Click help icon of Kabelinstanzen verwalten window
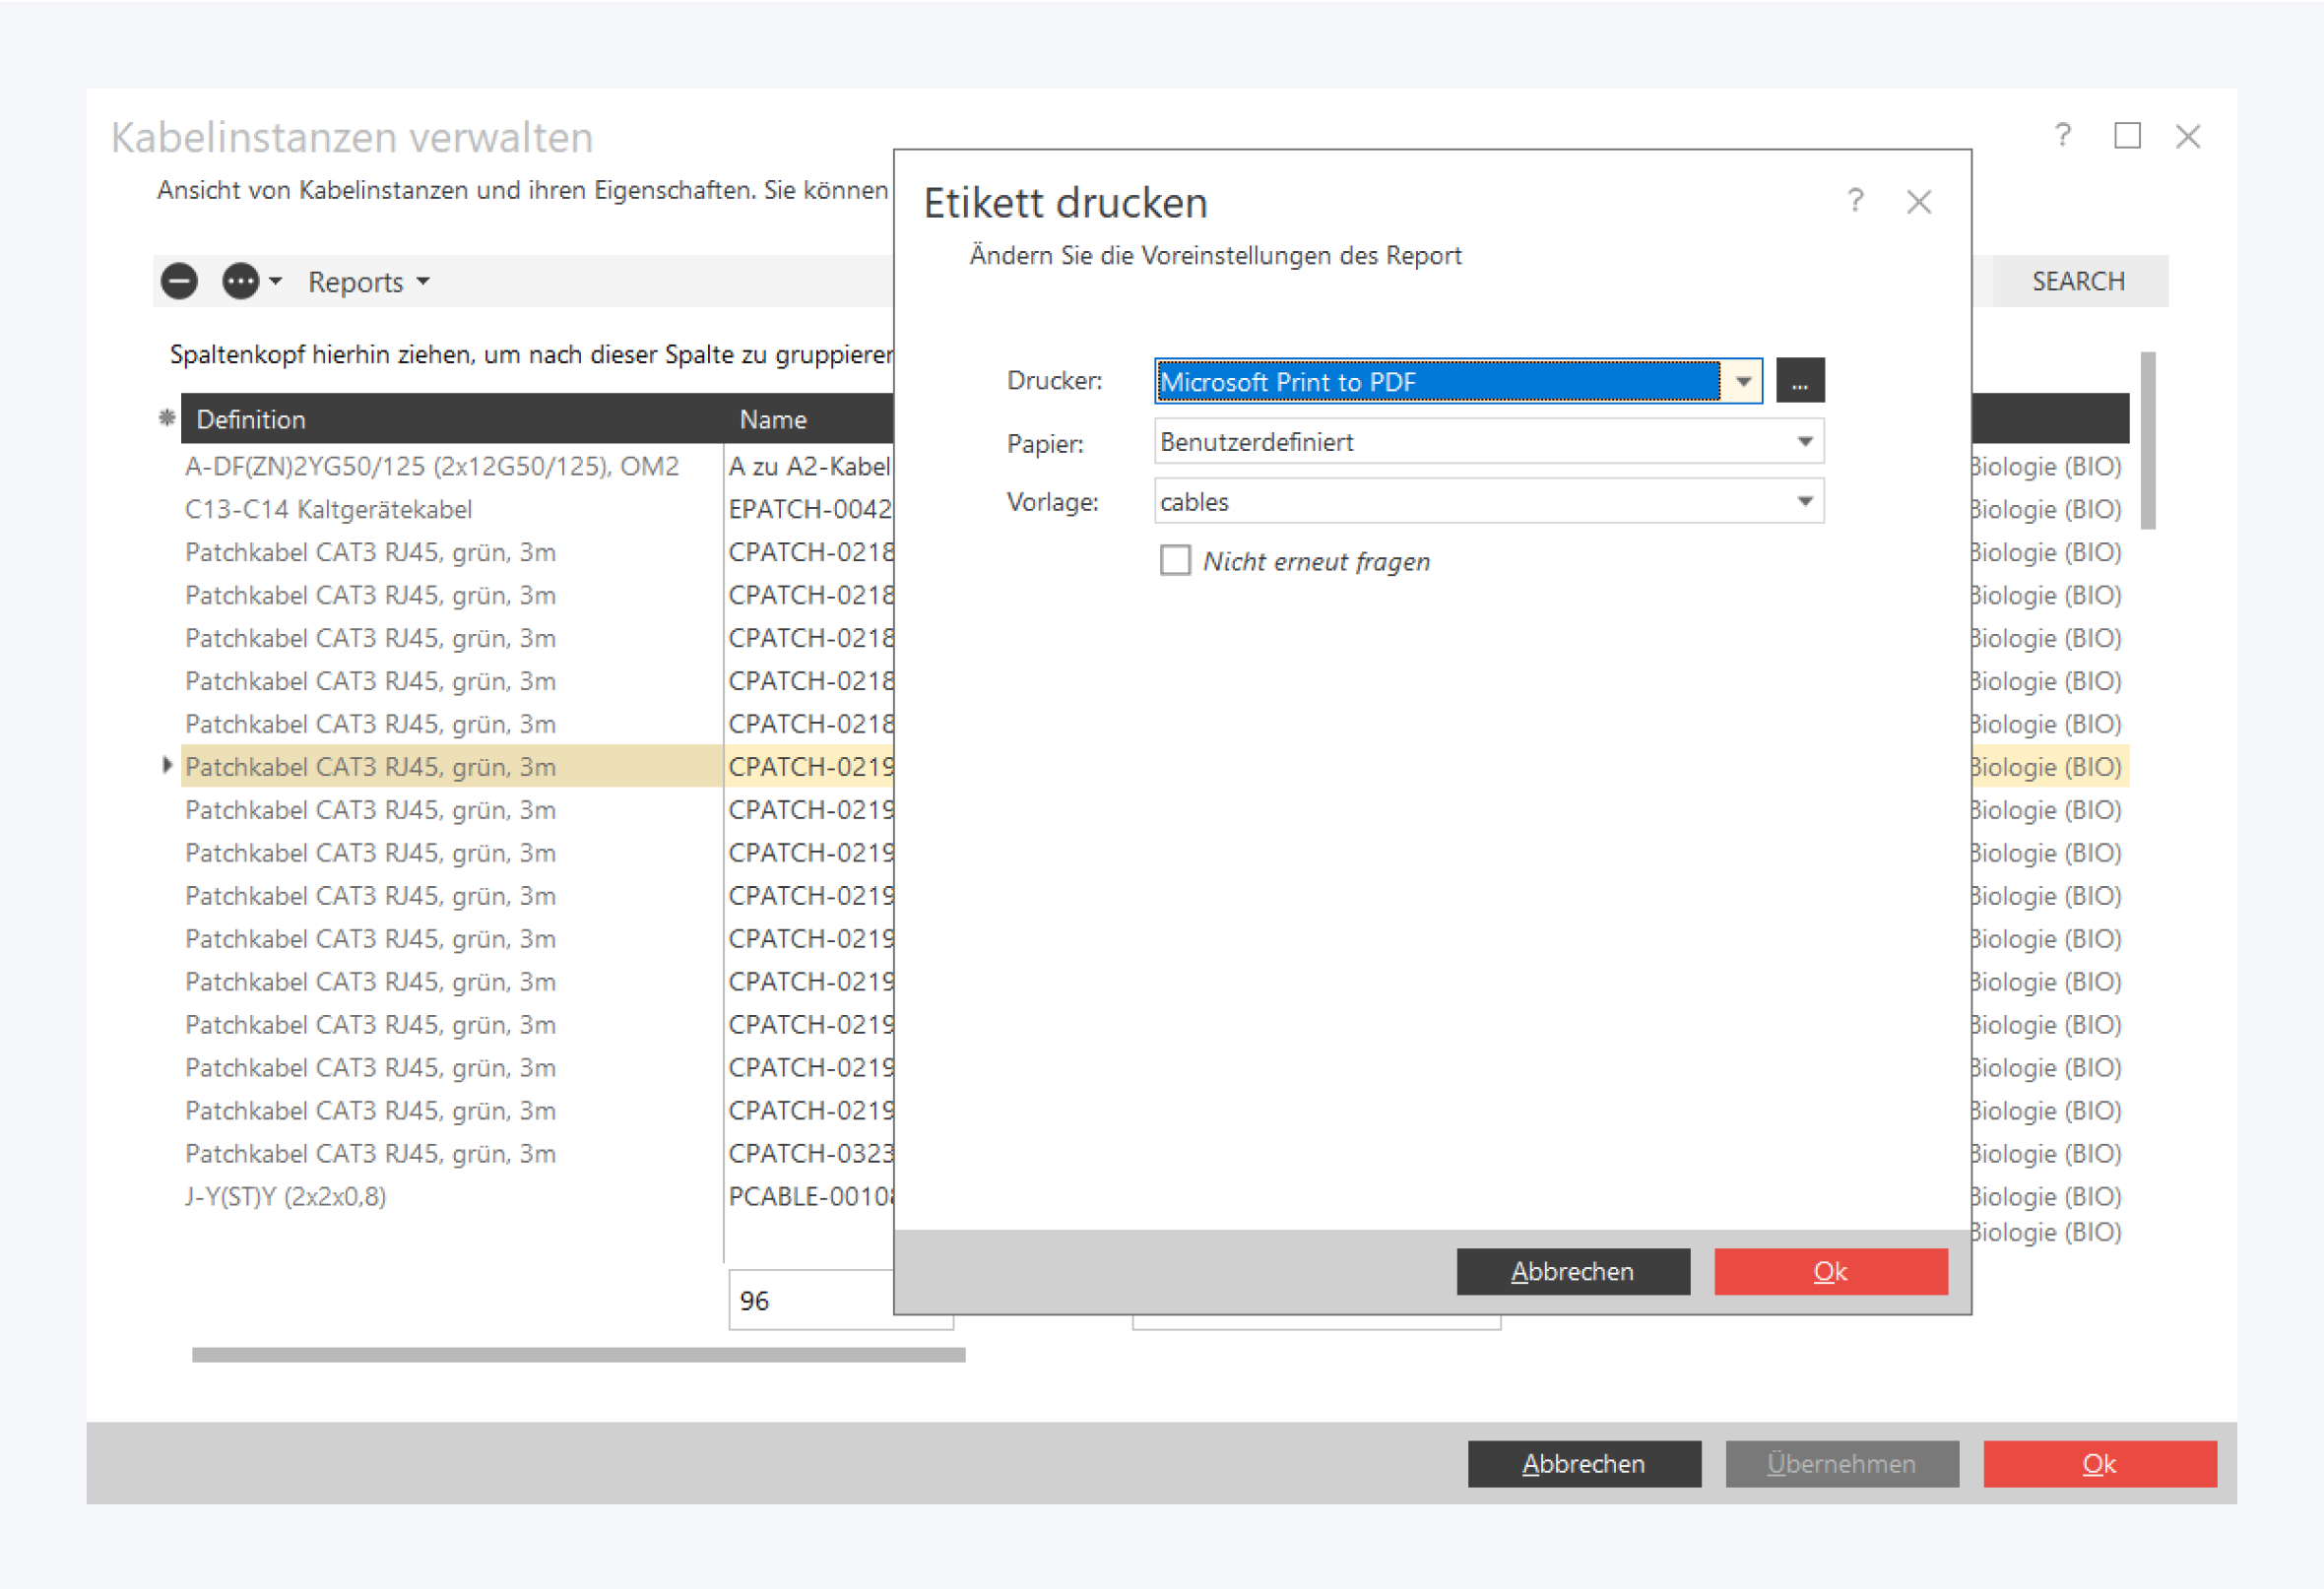 click(2062, 135)
